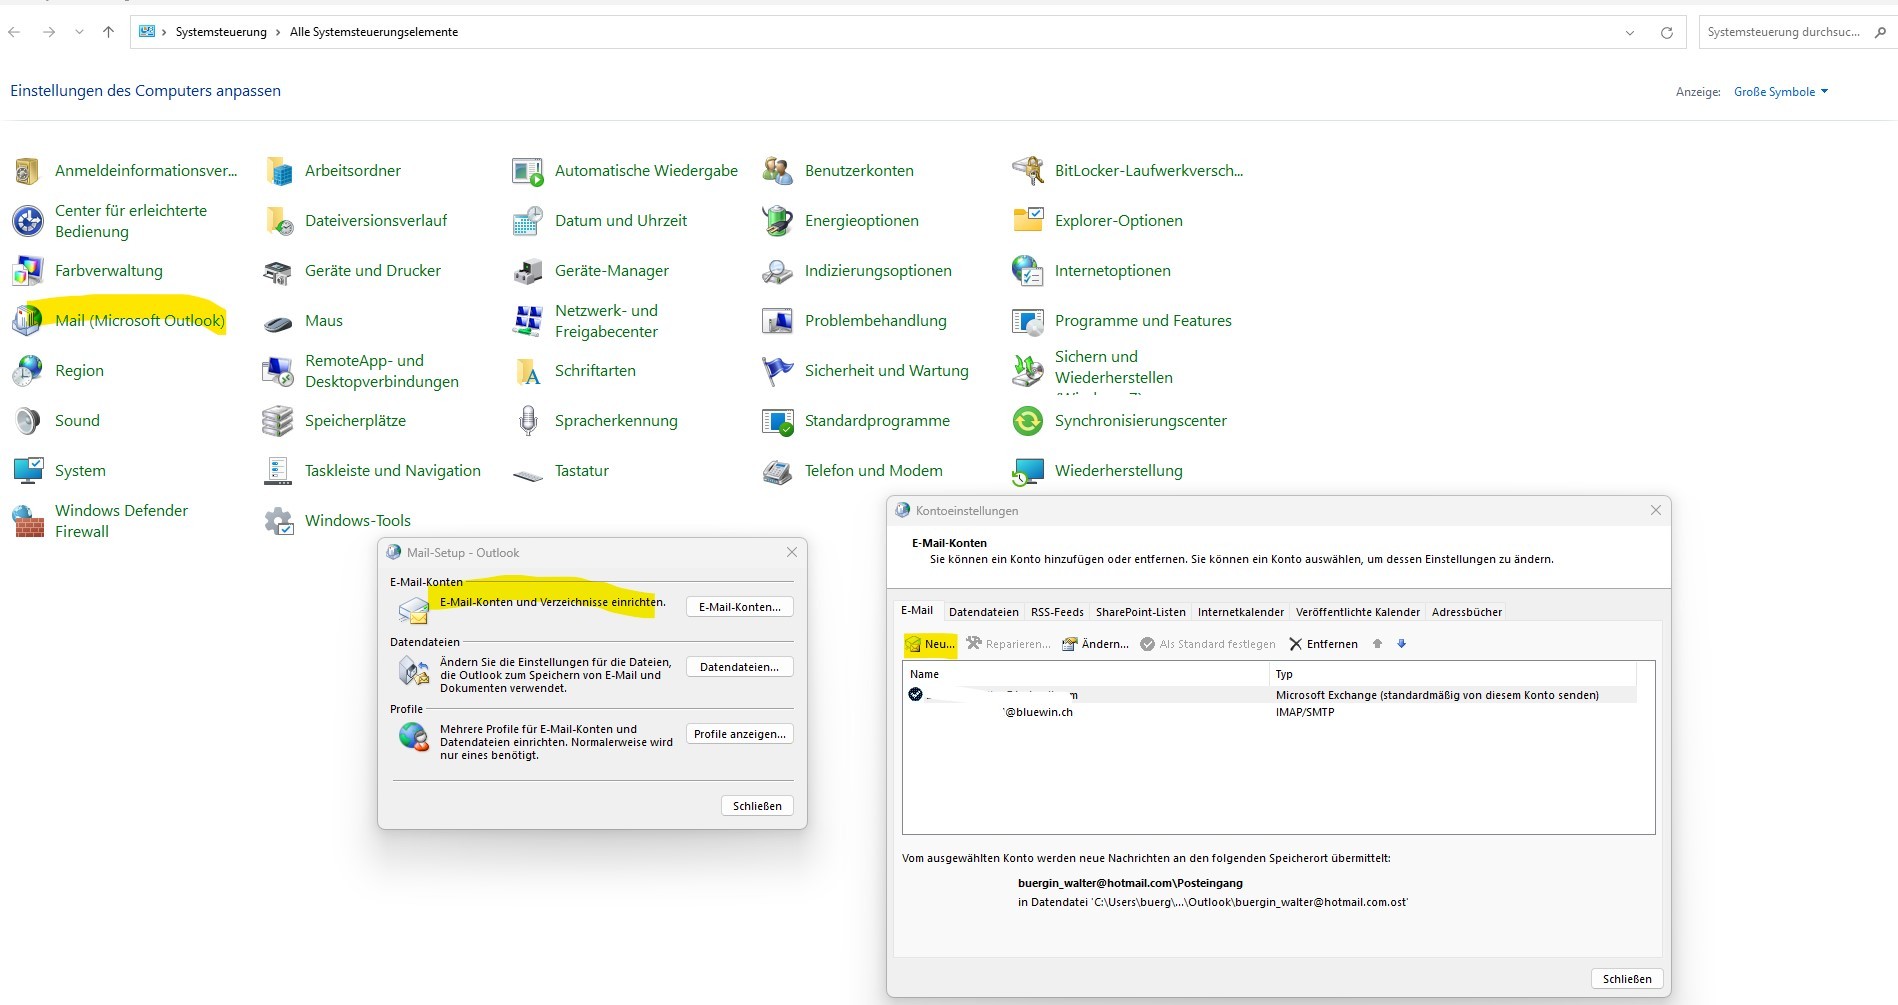Open the Synchronisierungscenter icon
This screenshot has height=1005, width=1898.
coord(1028,421)
